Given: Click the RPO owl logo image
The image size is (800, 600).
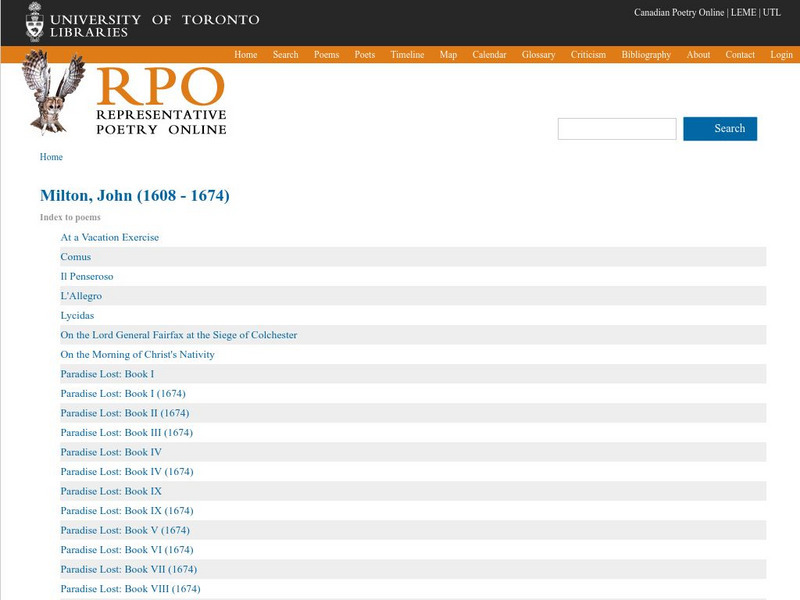Looking at the screenshot, I should click(53, 92).
